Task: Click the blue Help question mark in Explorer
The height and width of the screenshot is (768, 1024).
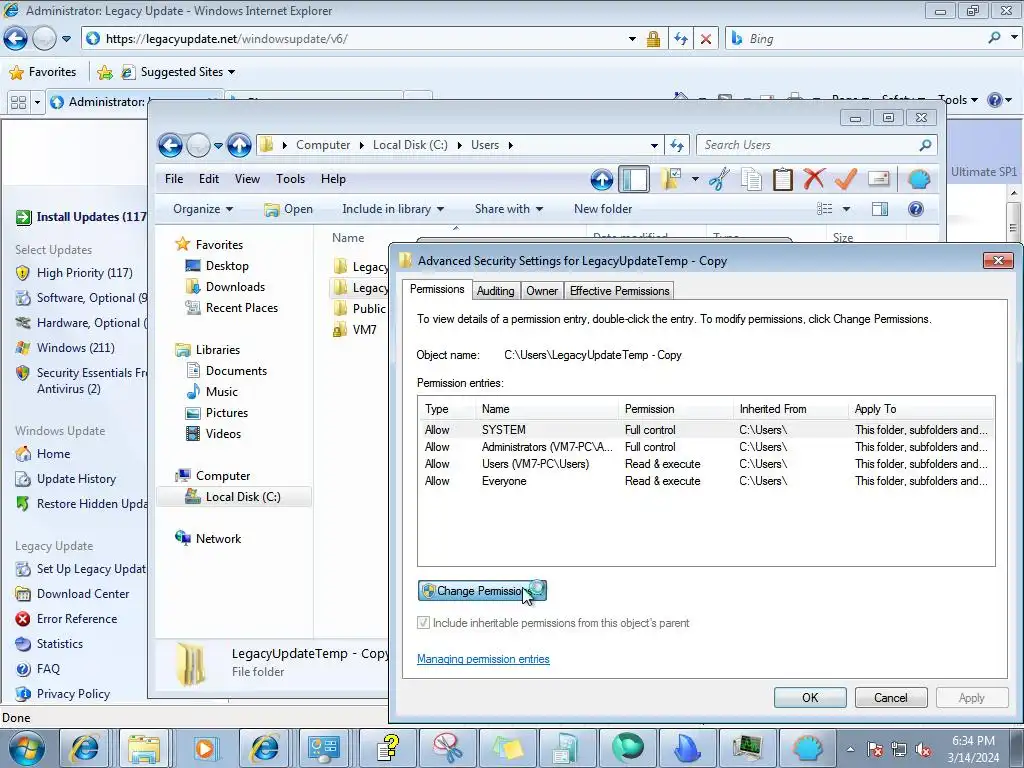Action: coord(916,209)
